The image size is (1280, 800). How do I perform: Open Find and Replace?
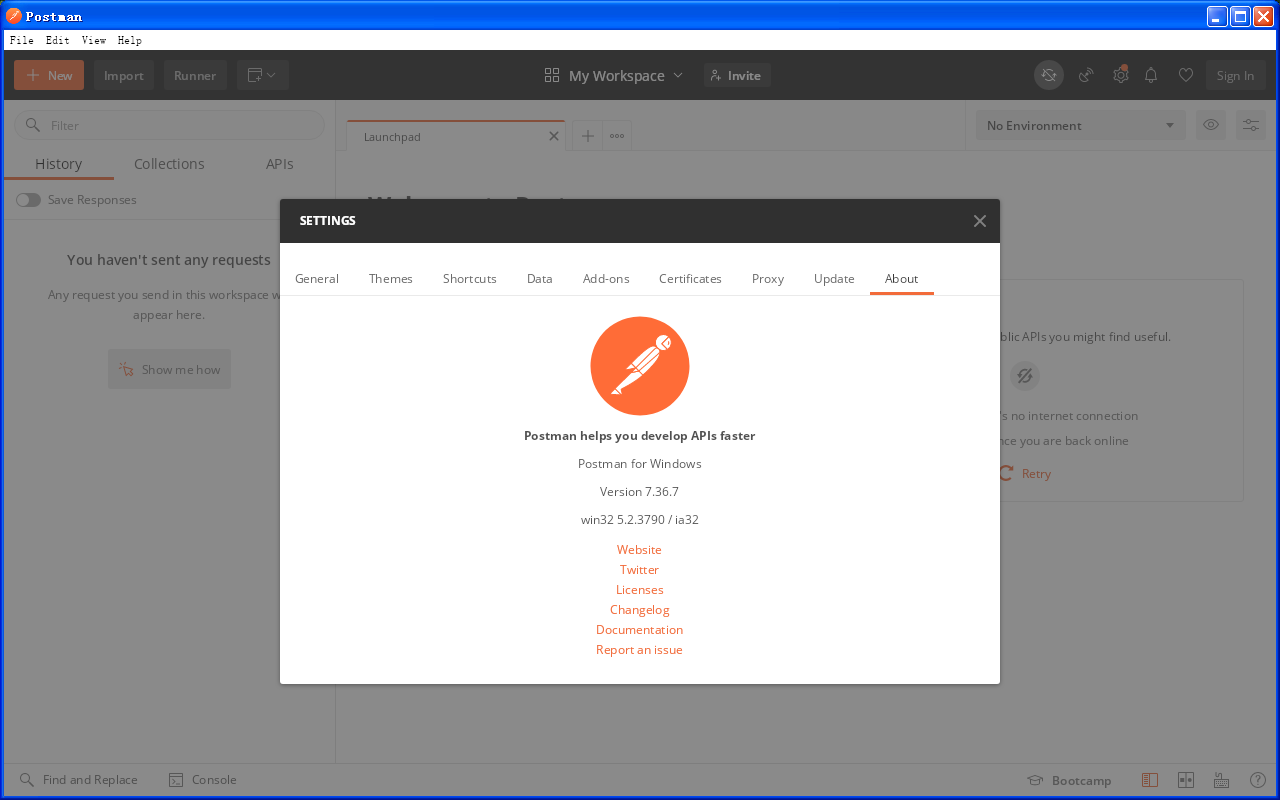coord(79,780)
